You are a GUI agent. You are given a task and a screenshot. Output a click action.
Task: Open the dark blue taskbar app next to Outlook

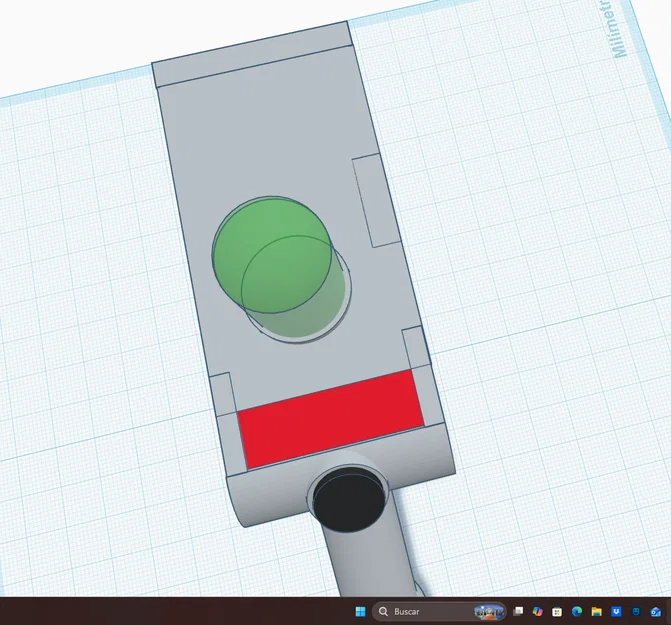tap(636, 611)
